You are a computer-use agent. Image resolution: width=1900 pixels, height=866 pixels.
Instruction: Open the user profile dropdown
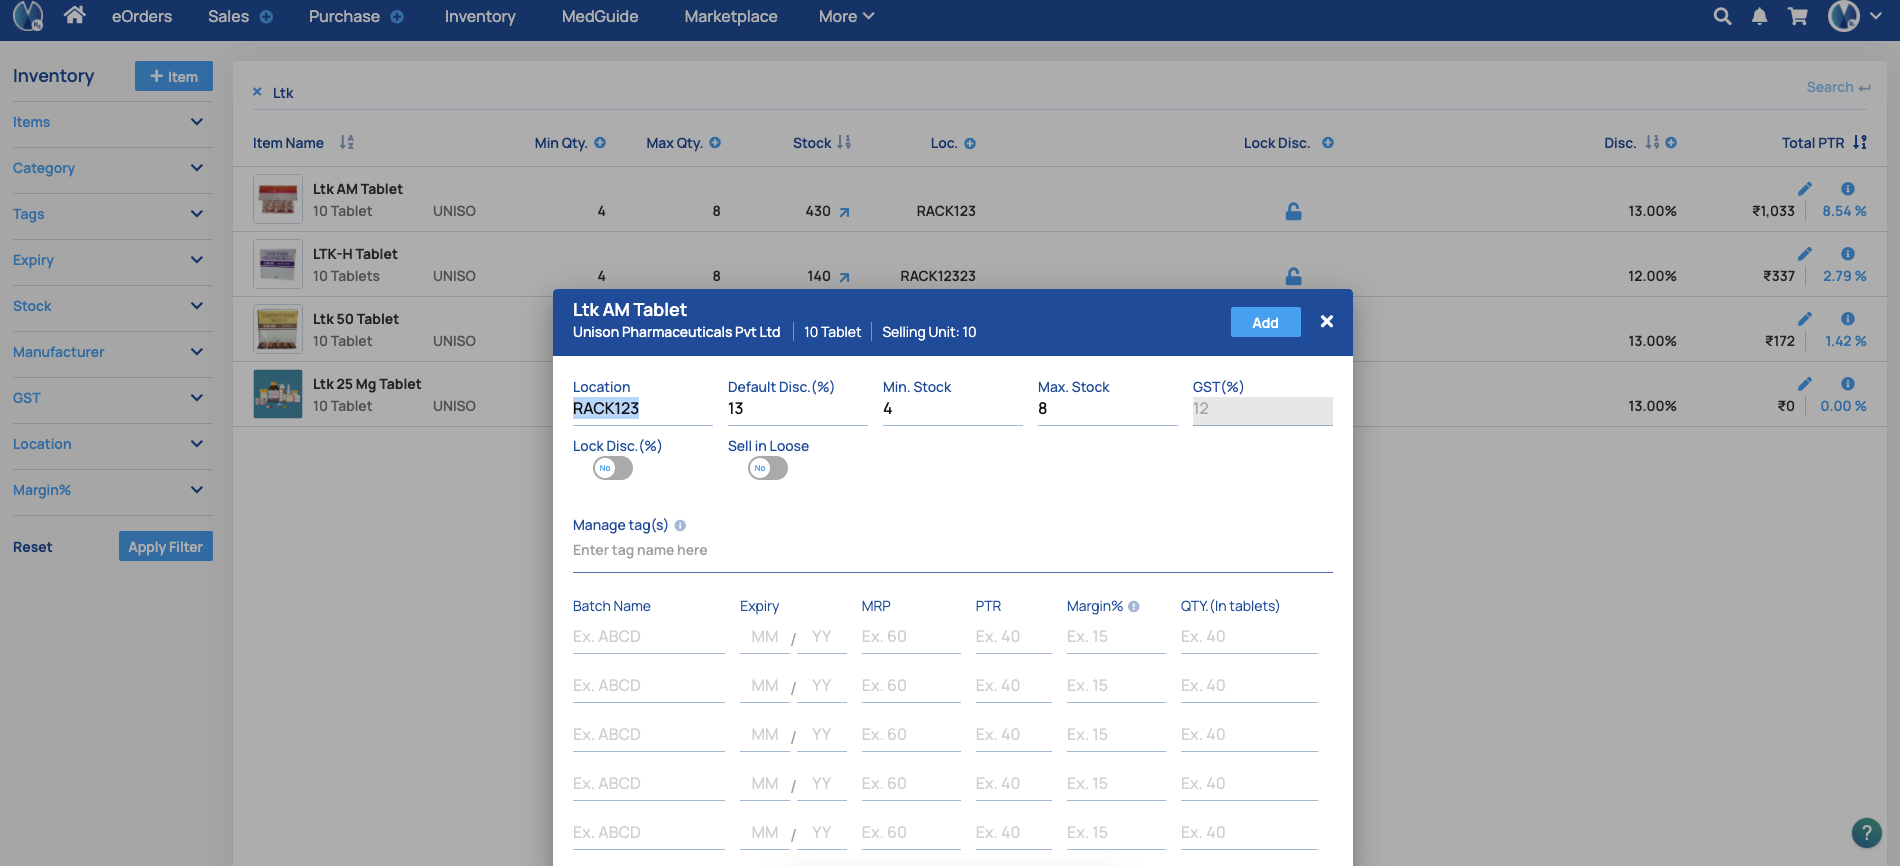[1854, 16]
